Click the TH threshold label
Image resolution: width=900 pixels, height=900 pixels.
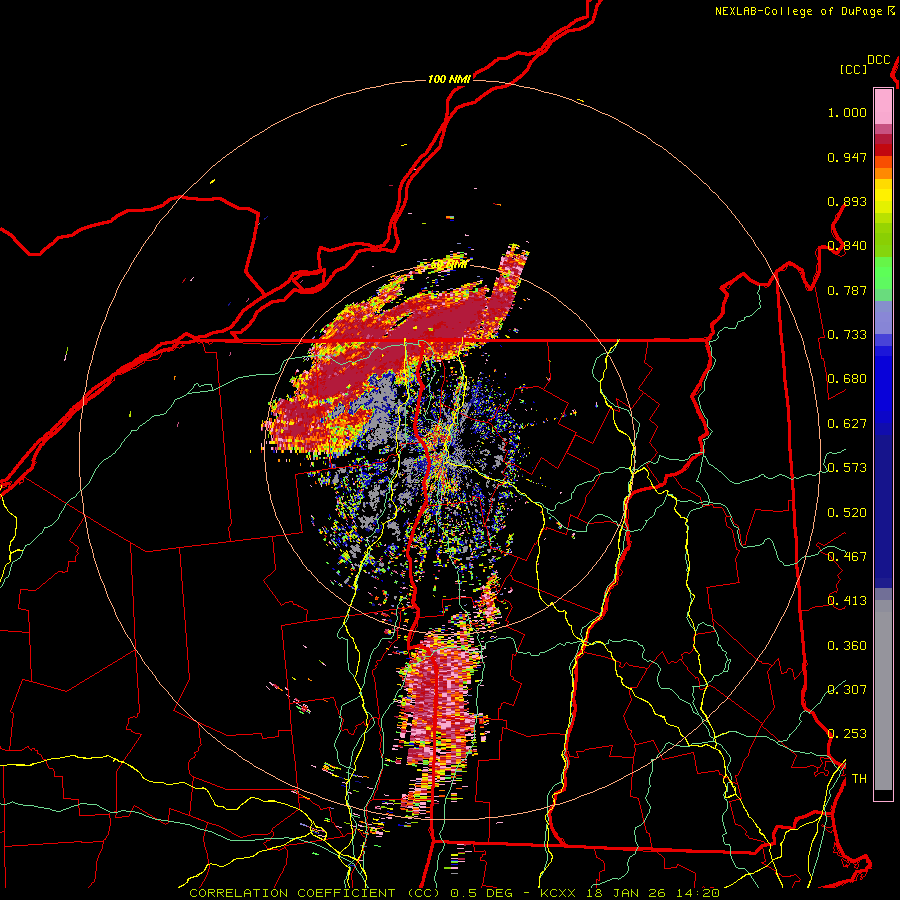(x=859, y=779)
